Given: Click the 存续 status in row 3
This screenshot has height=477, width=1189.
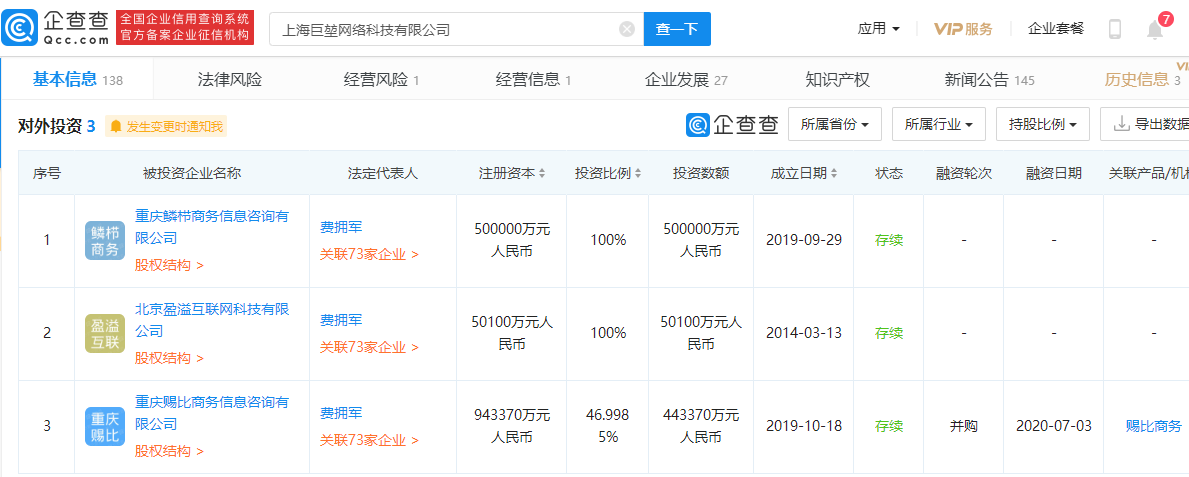Looking at the screenshot, I should (x=889, y=425).
